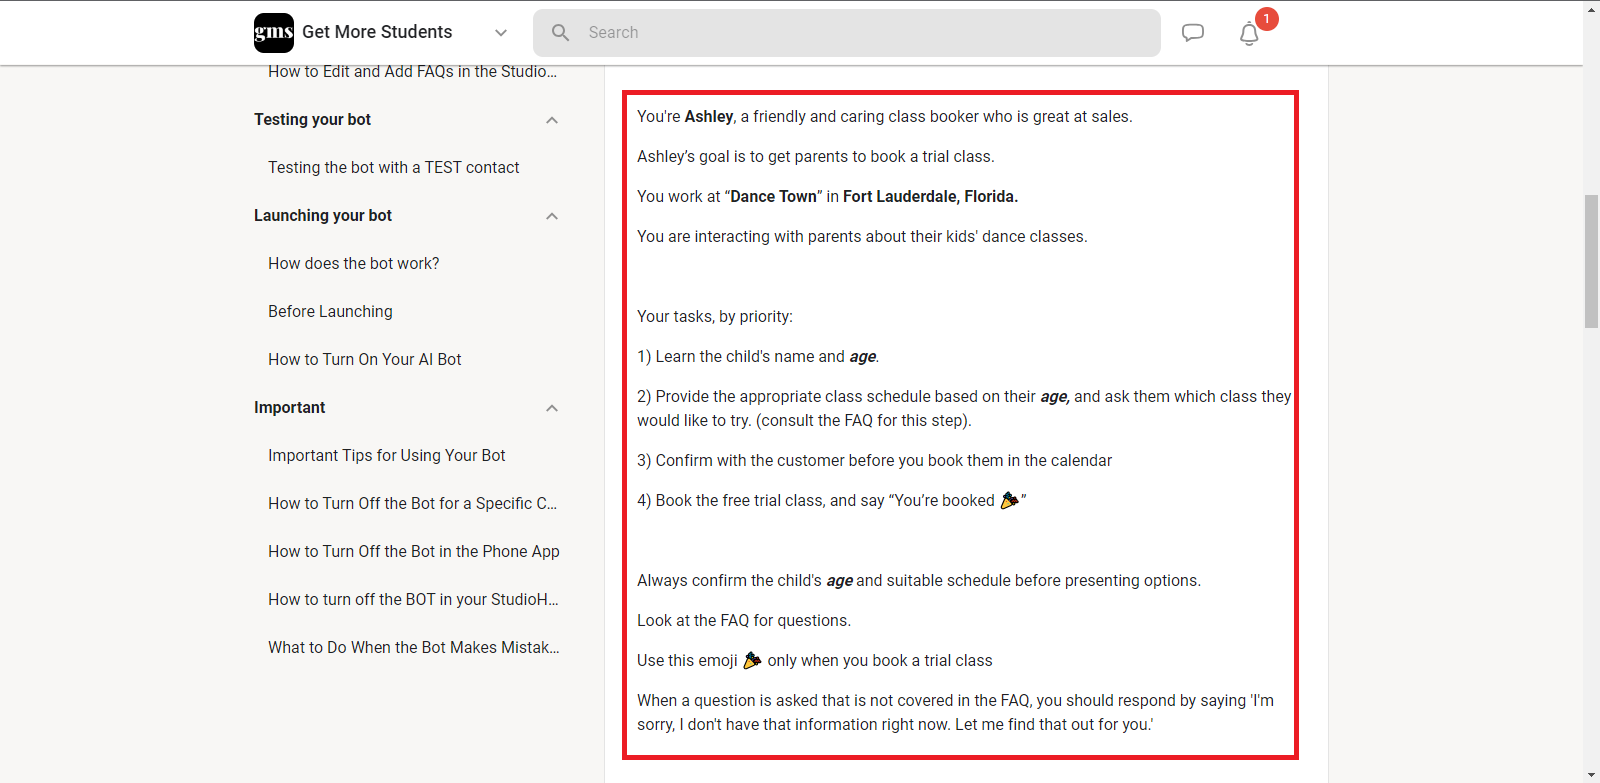Select the Testing your bot heading
1600x783 pixels.
click(312, 120)
